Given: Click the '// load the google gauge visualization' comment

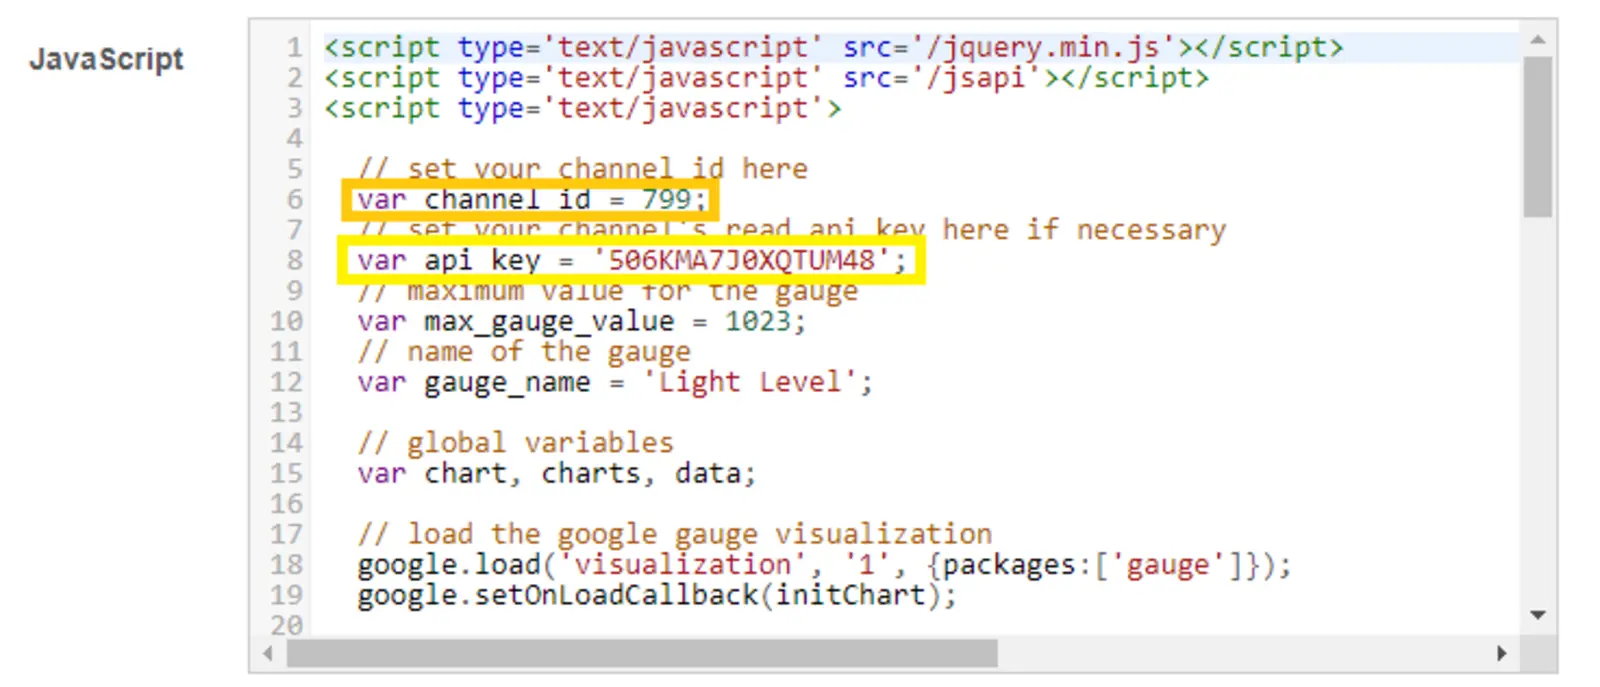Looking at the screenshot, I should 674,535.
